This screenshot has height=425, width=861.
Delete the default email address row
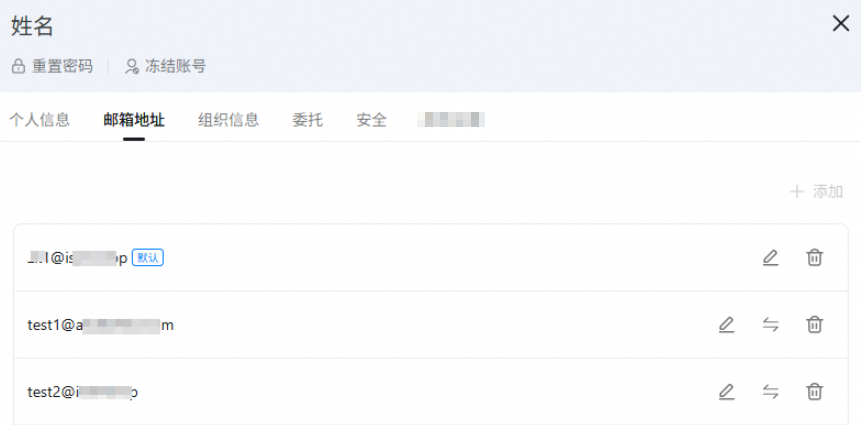(x=815, y=258)
